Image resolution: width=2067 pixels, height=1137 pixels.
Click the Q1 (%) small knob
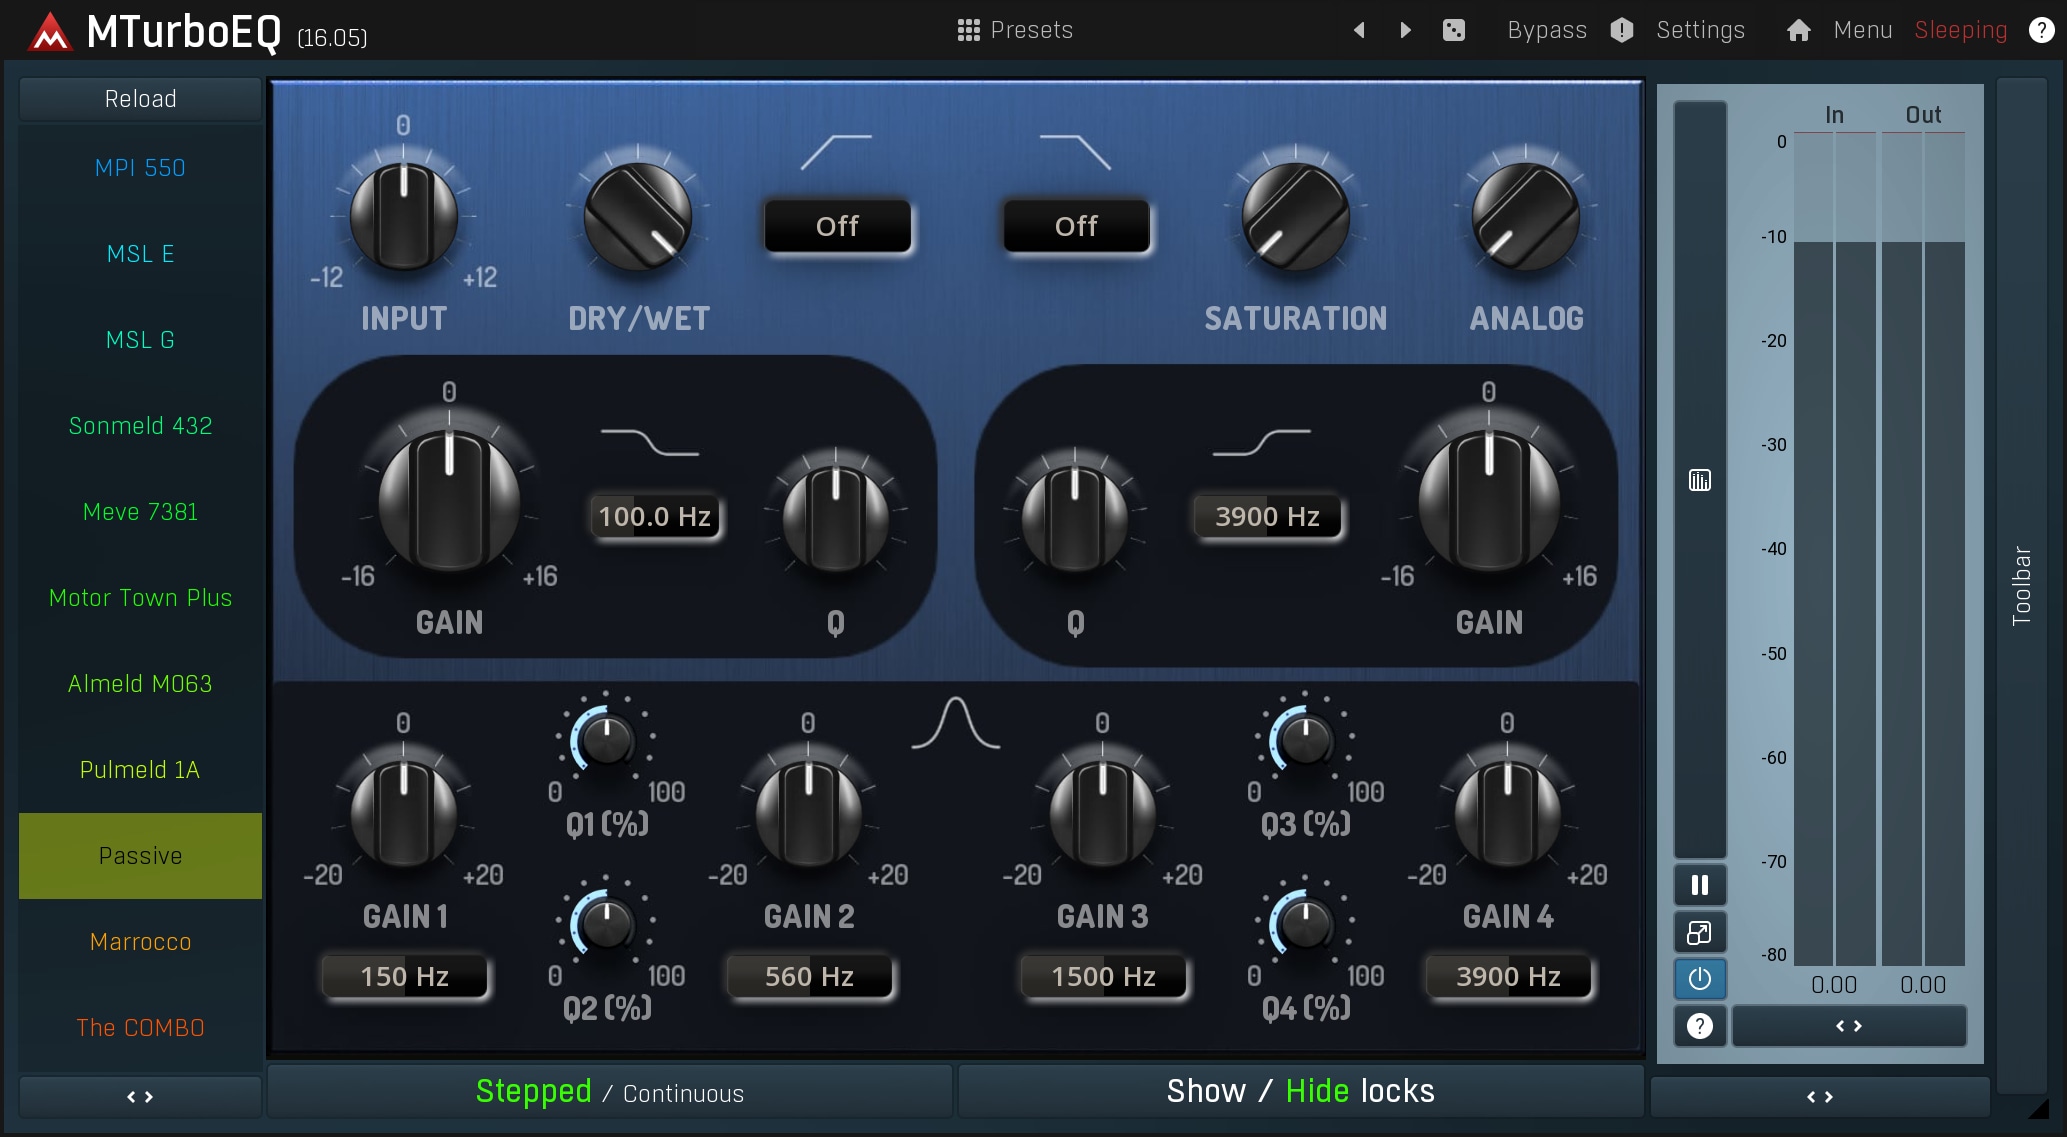coord(606,740)
